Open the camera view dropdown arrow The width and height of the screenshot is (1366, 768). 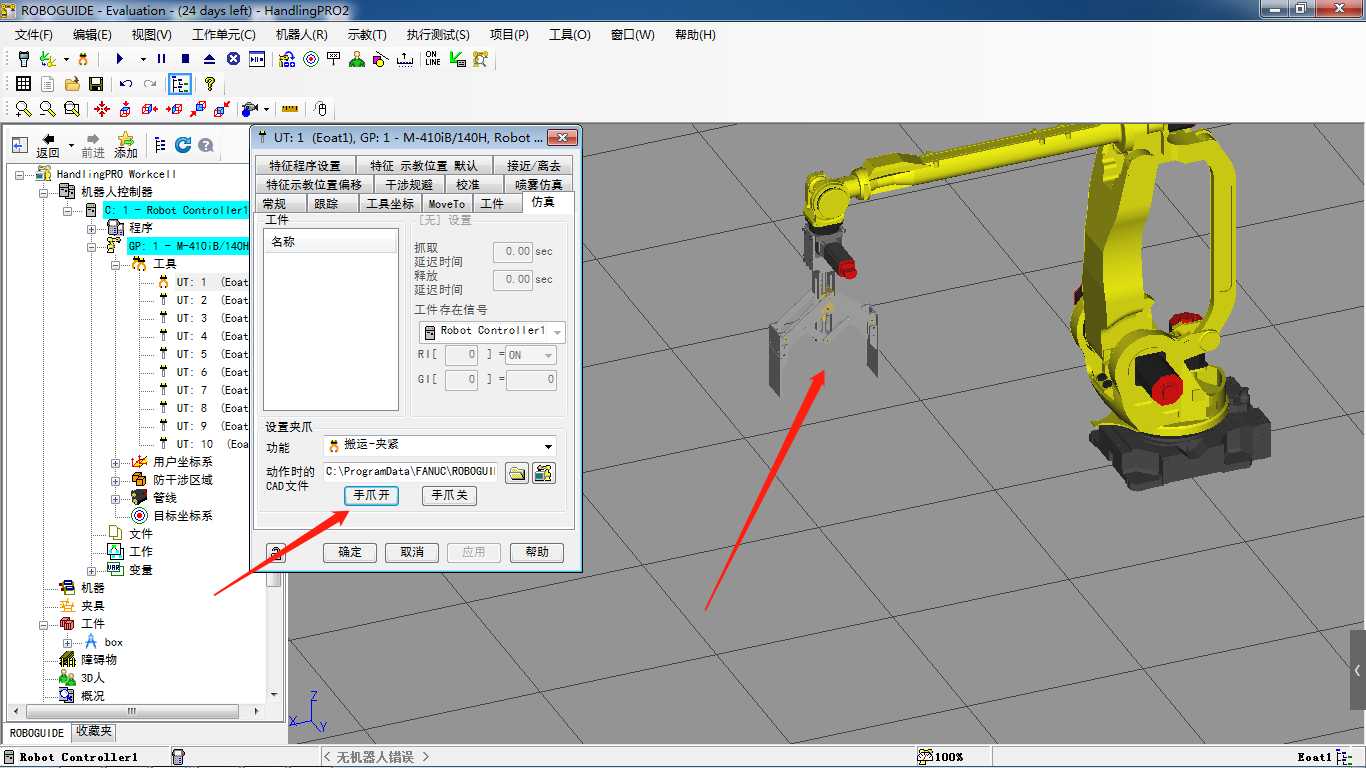[267, 109]
